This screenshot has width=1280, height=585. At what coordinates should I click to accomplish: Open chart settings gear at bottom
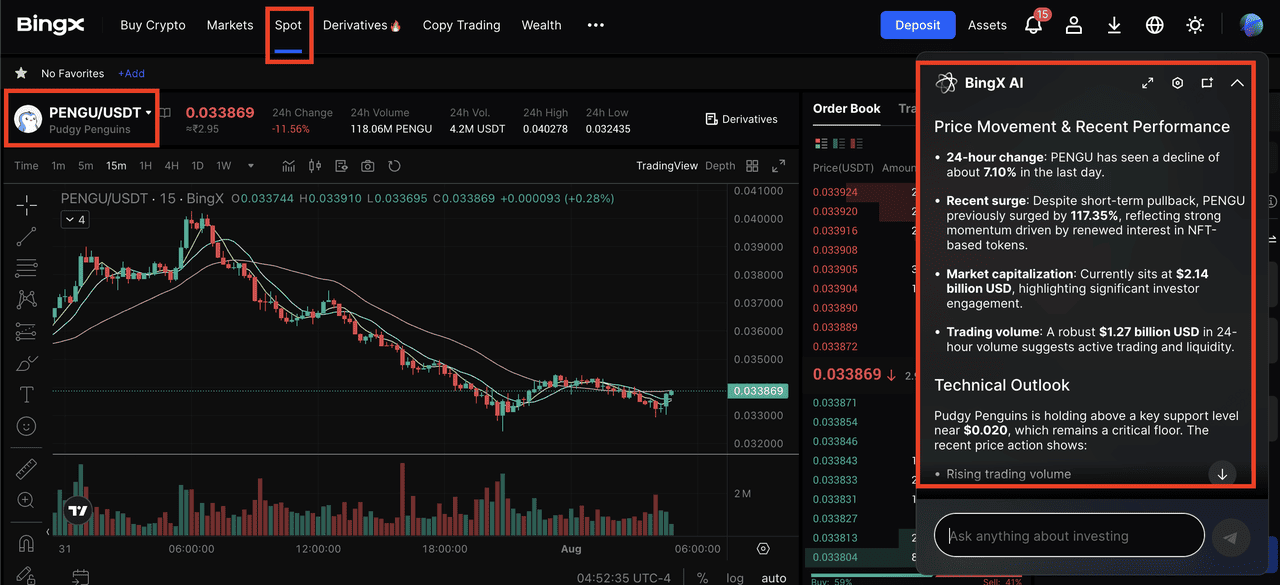[x=763, y=548]
